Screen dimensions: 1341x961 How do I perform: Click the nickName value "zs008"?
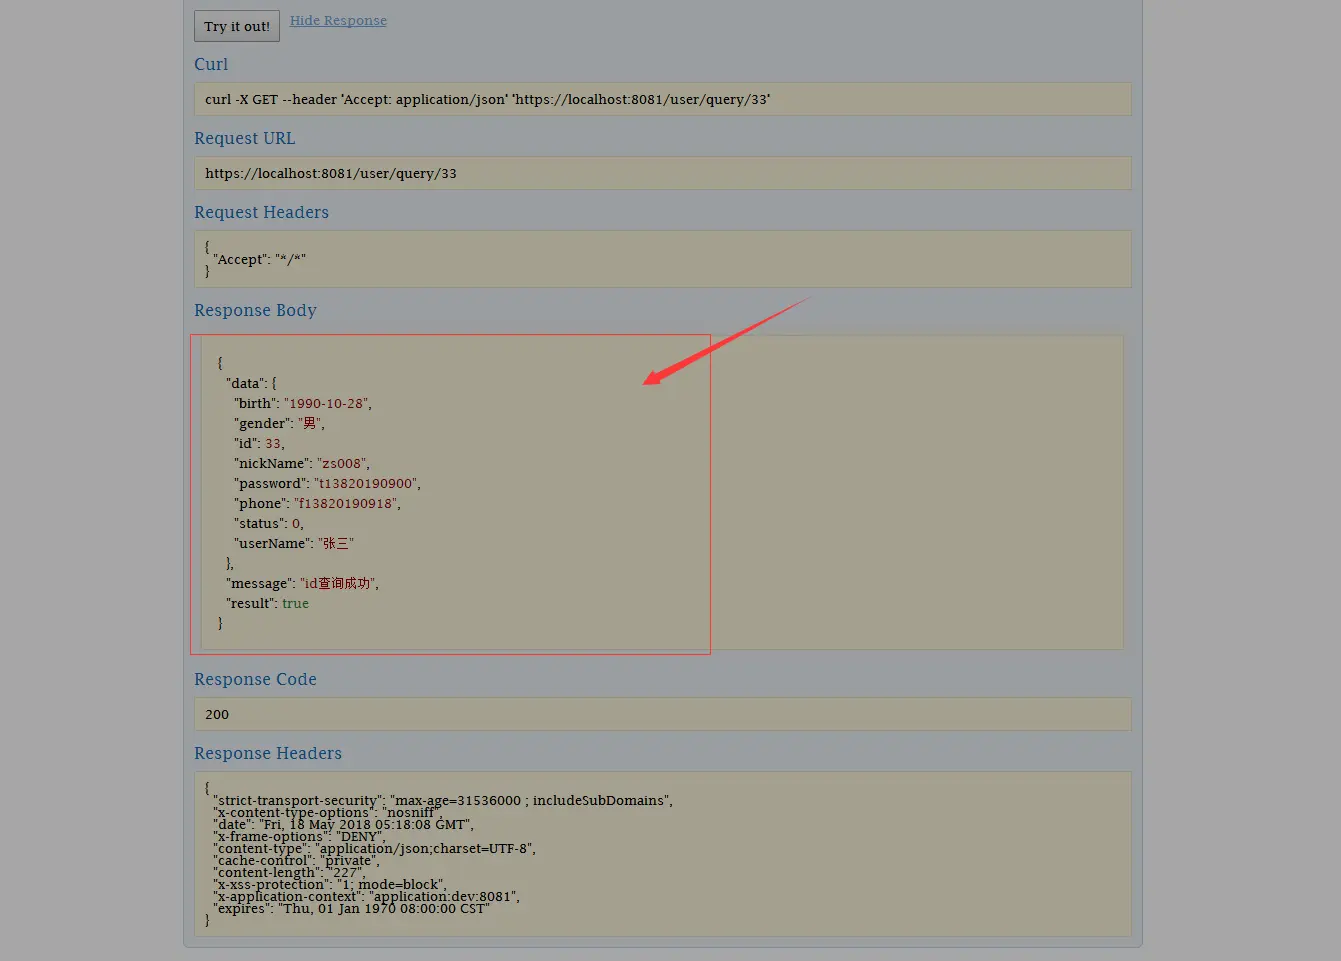tap(344, 463)
